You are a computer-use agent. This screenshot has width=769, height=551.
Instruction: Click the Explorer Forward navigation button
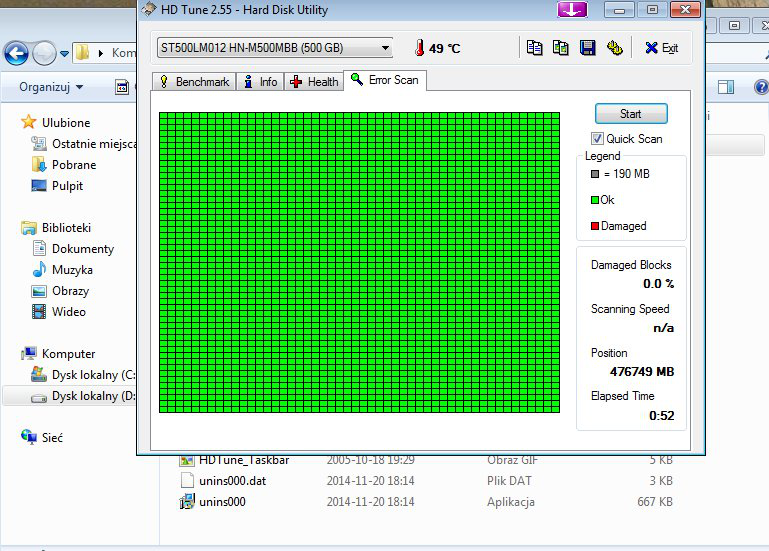point(44,53)
